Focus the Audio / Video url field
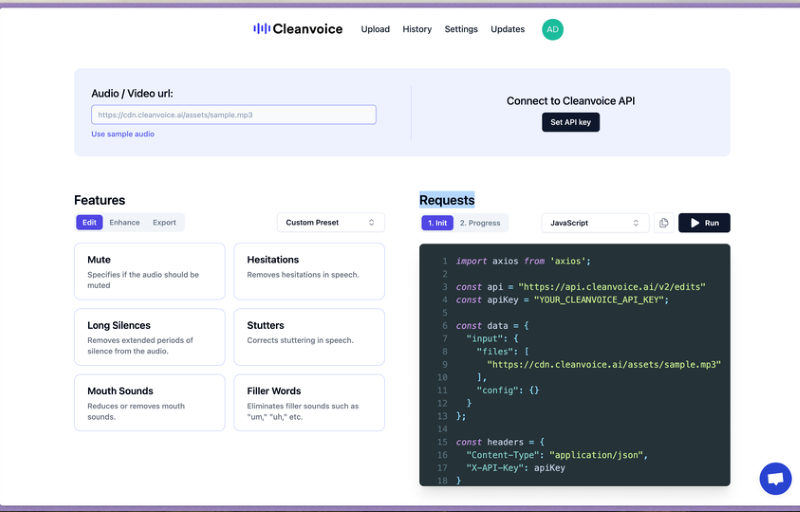The height and width of the screenshot is (512, 800). (x=233, y=115)
